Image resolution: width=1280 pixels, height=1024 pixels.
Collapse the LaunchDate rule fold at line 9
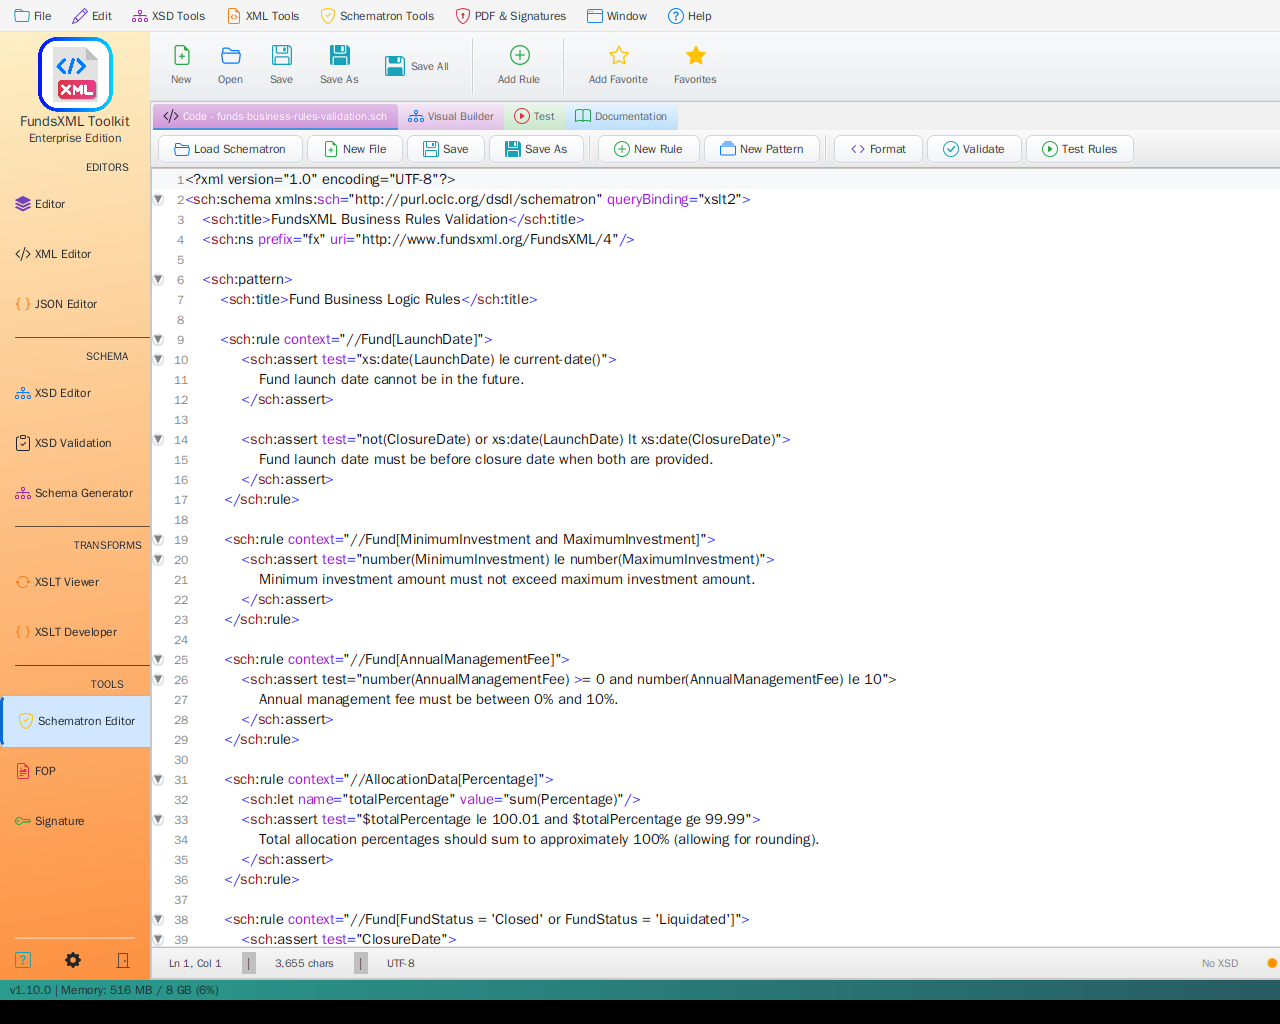(158, 339)
